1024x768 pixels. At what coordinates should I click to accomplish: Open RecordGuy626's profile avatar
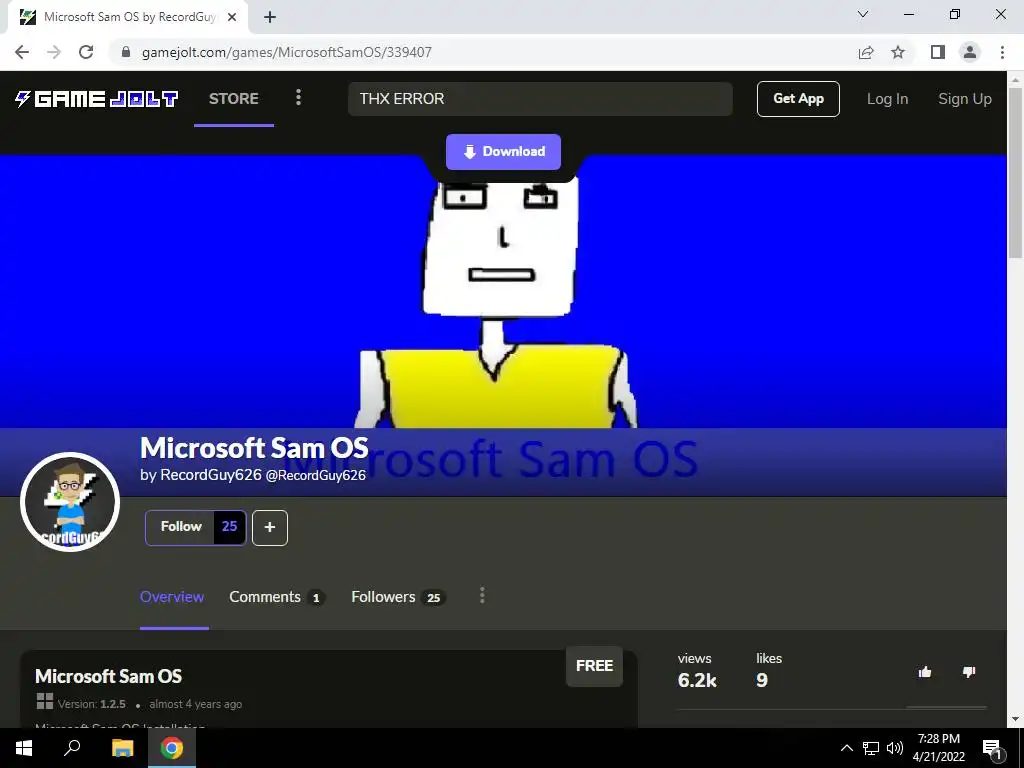point(70,502)
